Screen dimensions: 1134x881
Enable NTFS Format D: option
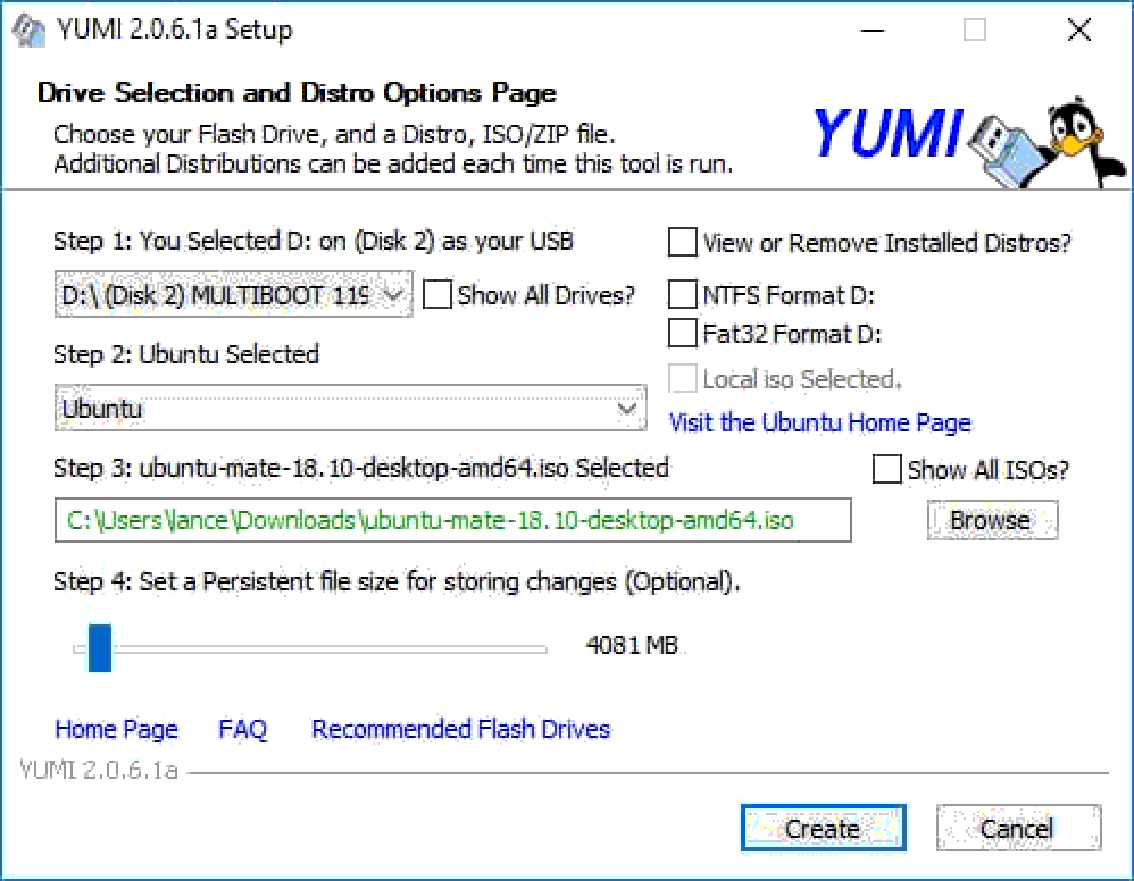tap(683, 295)
